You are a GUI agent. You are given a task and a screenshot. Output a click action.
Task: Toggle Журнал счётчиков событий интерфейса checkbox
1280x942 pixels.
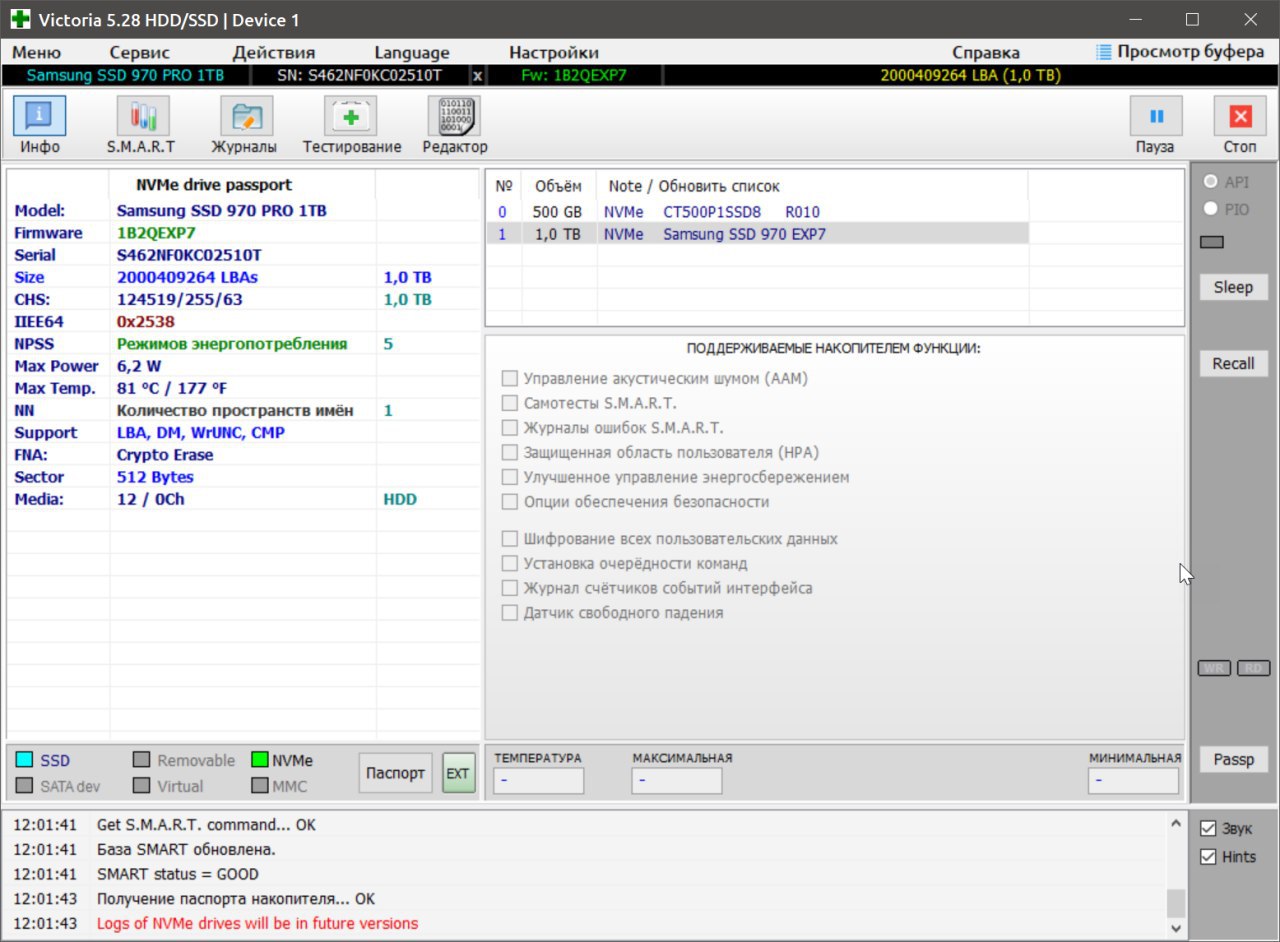point(510,588)
